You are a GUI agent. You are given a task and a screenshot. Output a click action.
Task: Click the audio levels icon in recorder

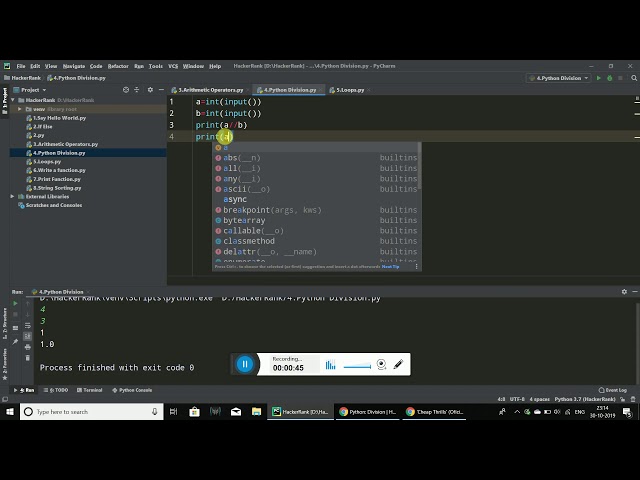coord(330,364)
